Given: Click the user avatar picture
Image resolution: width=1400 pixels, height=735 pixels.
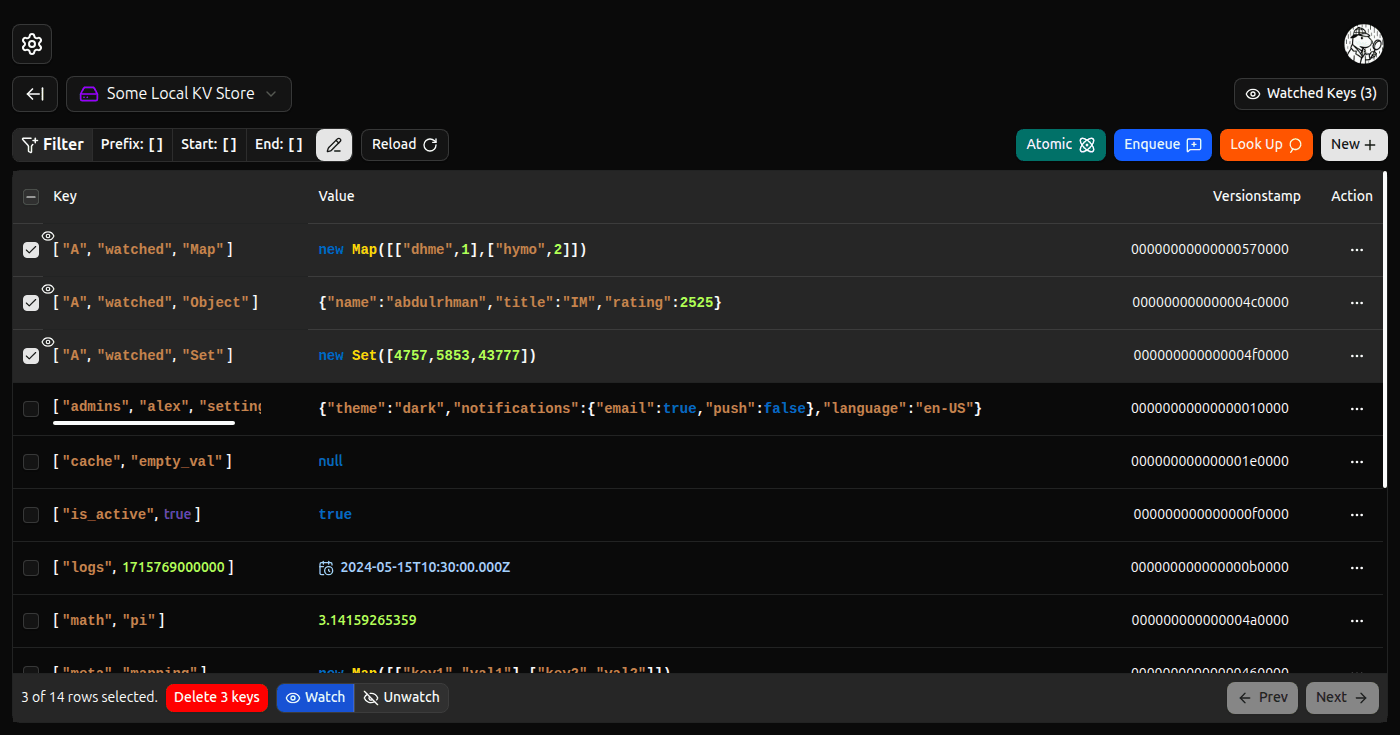Looking at the screenshot, I should pos(1364,44).
